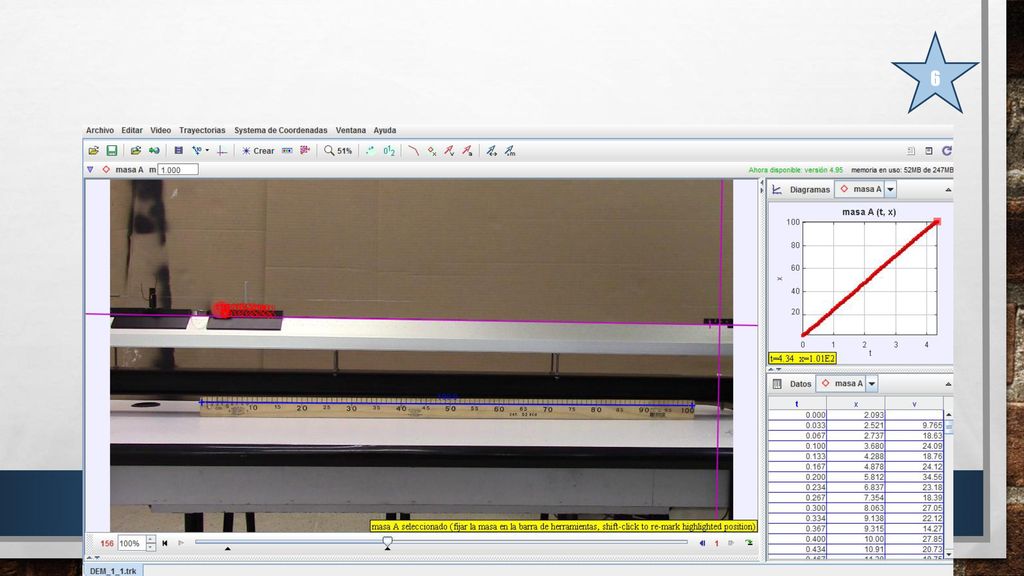This screenshot has height=576, width=1024.
Task: Click the memoria en uso indicator
Action: click(902, 170)
